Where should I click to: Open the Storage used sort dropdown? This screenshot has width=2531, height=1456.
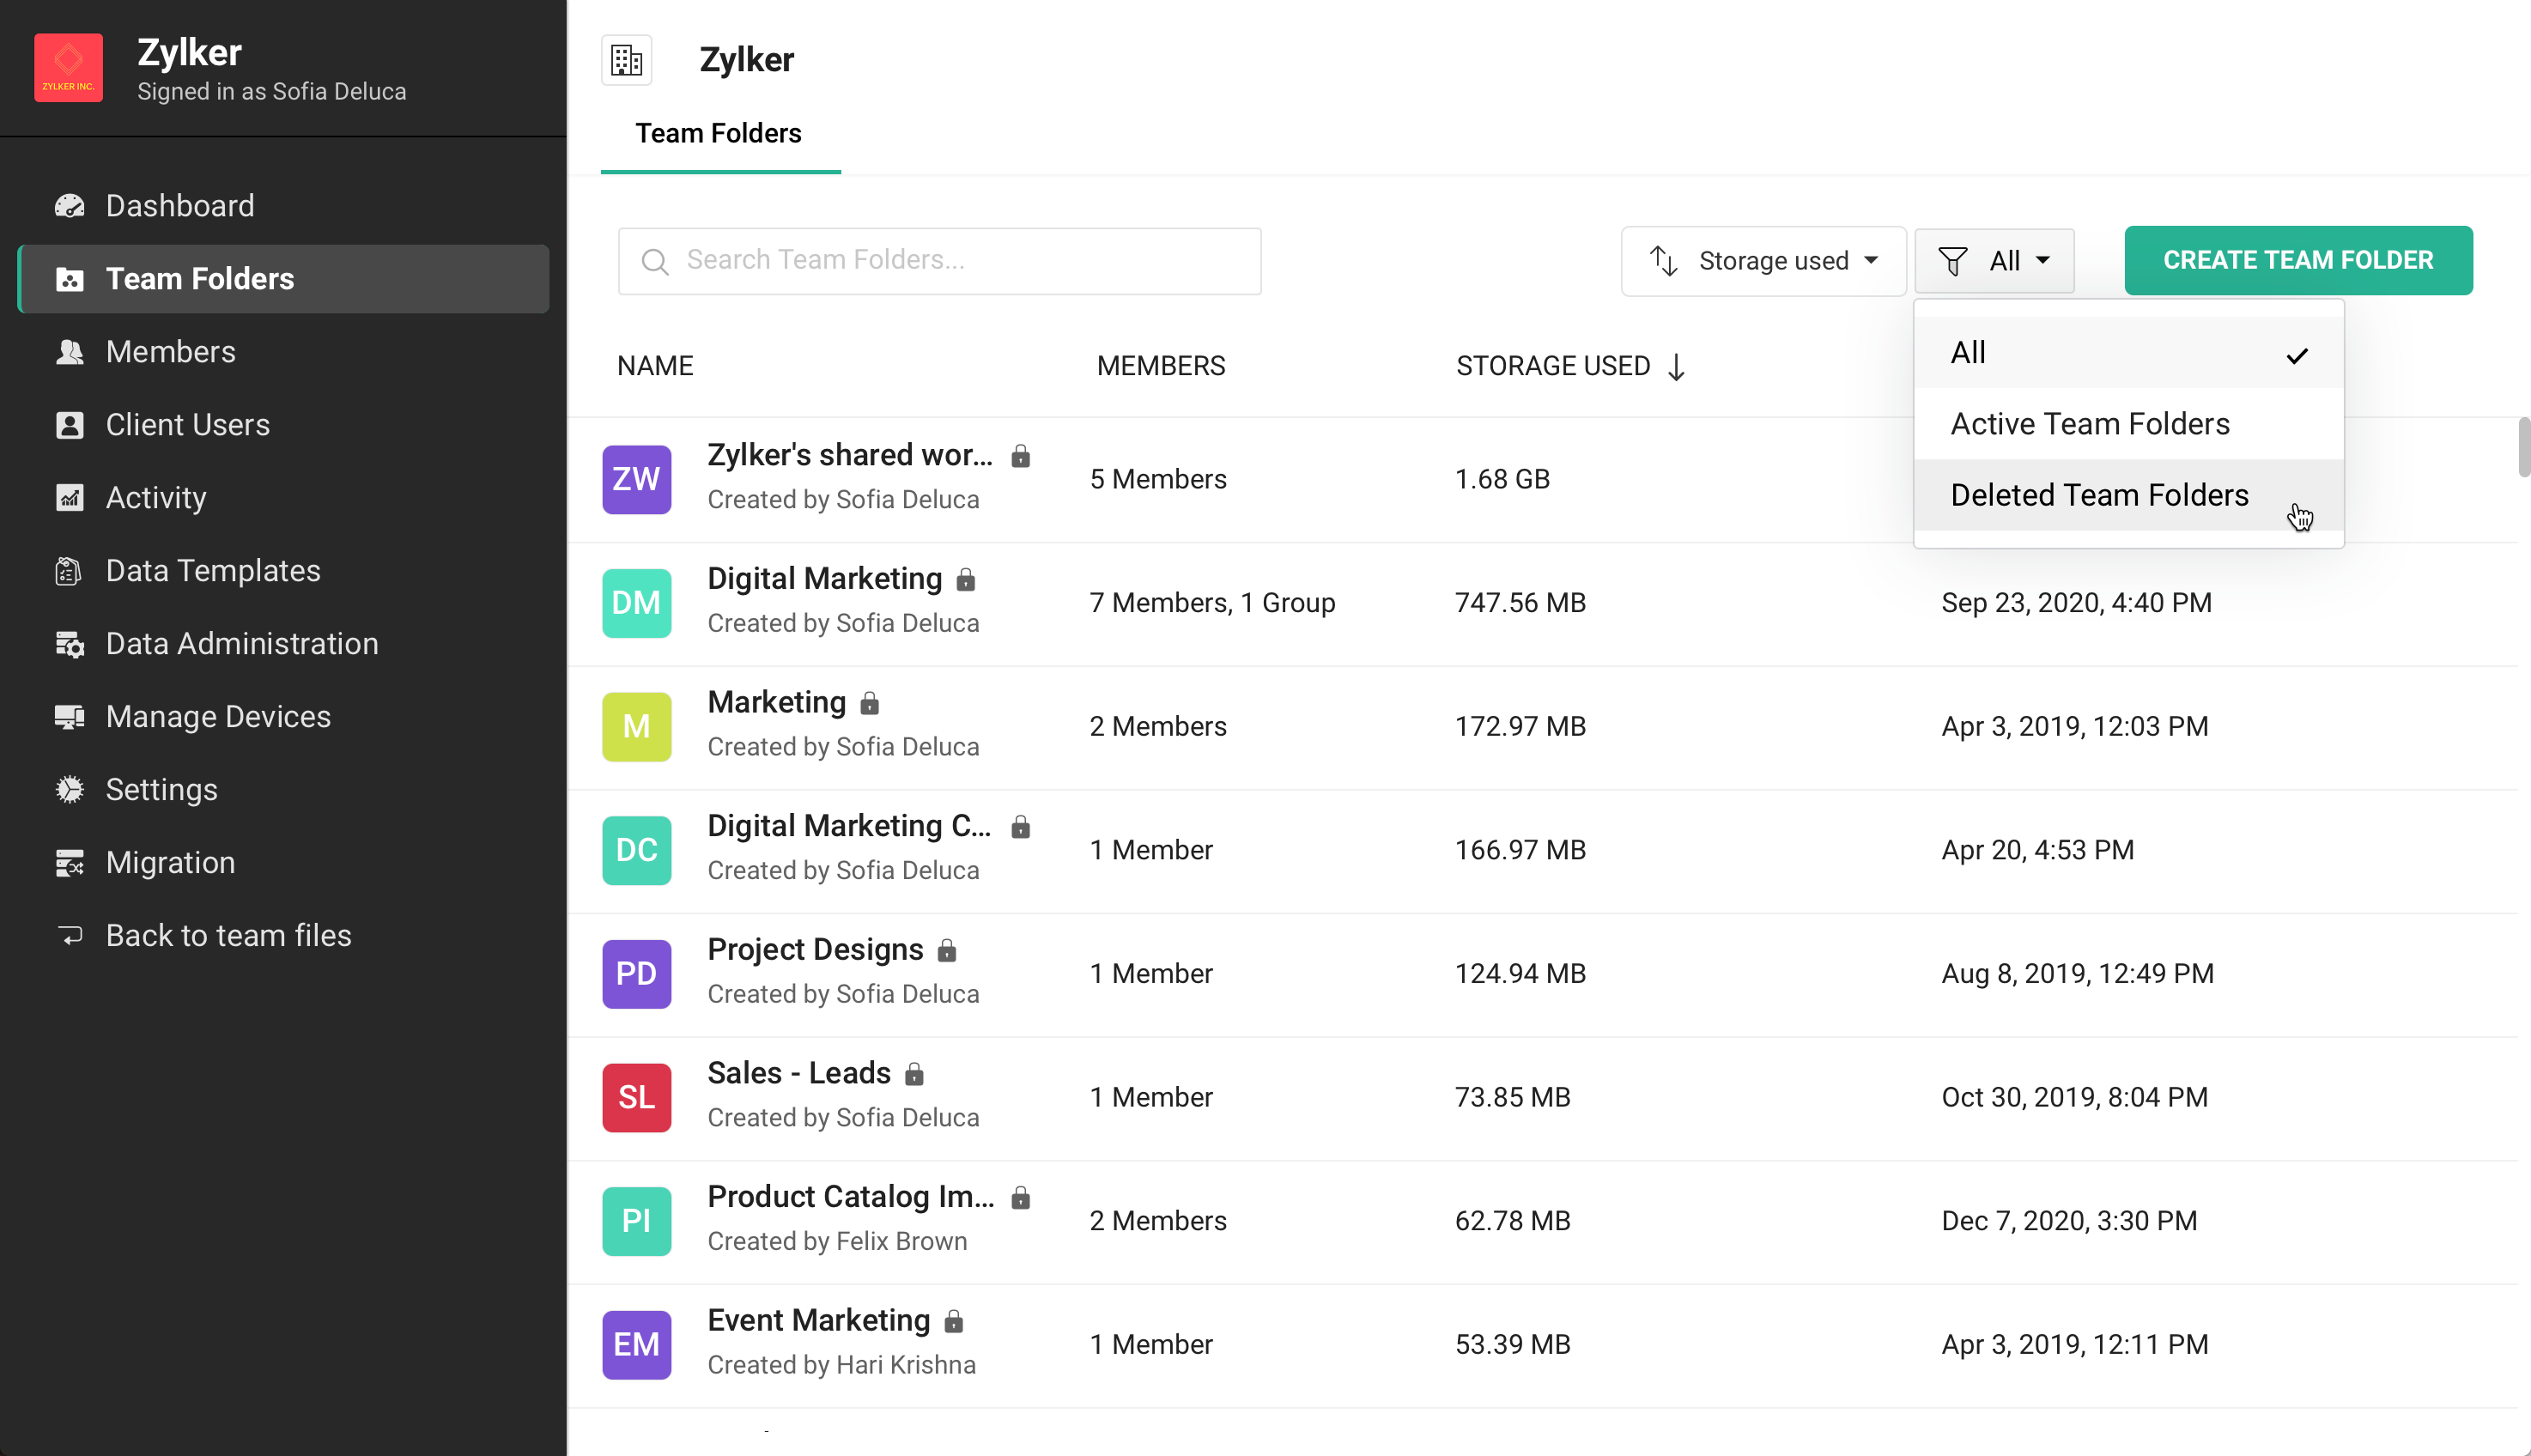(1763, 261)
